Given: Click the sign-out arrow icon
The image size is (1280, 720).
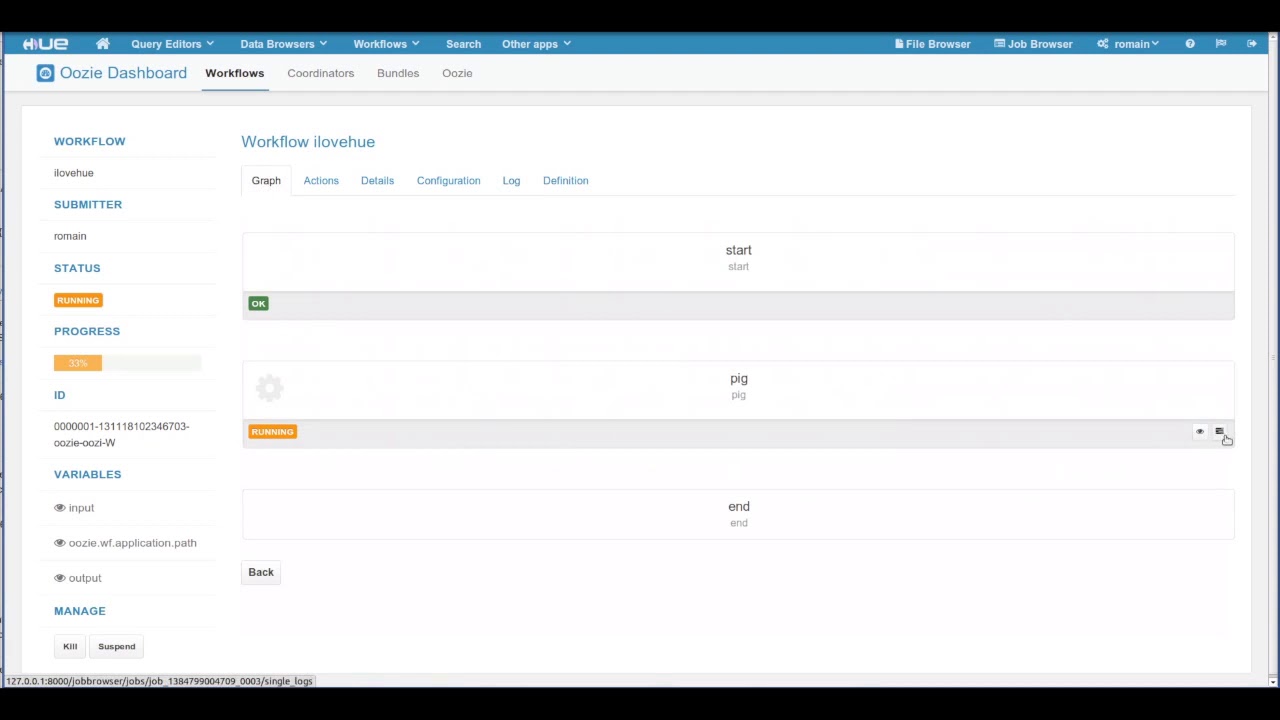Looking at the screenshot, I should coord(1251,44).
